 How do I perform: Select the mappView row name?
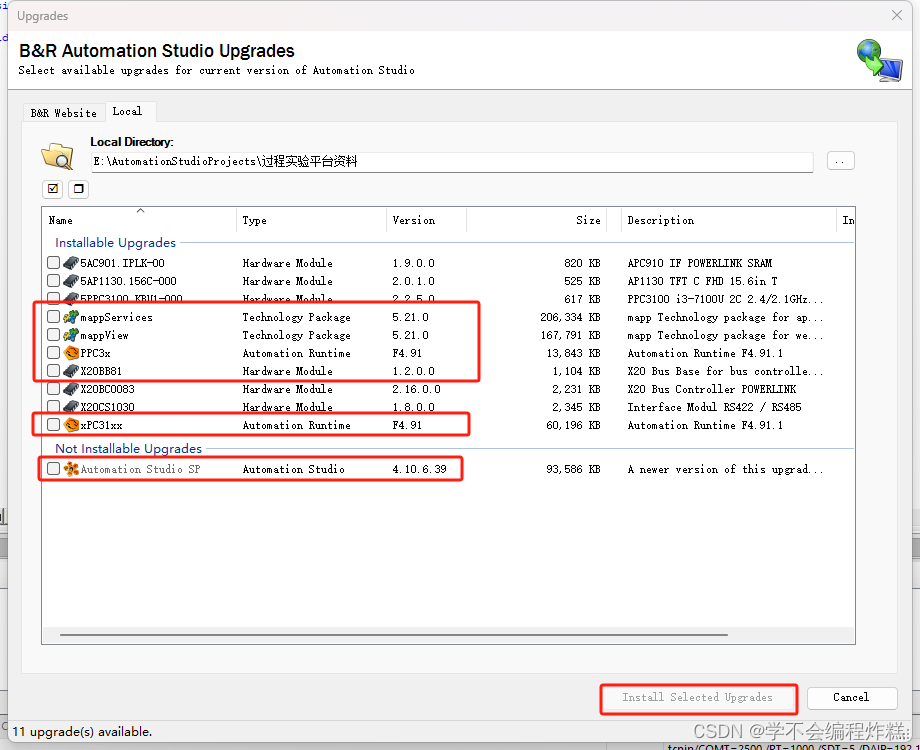pyautogui.click(x=104, y=335)
